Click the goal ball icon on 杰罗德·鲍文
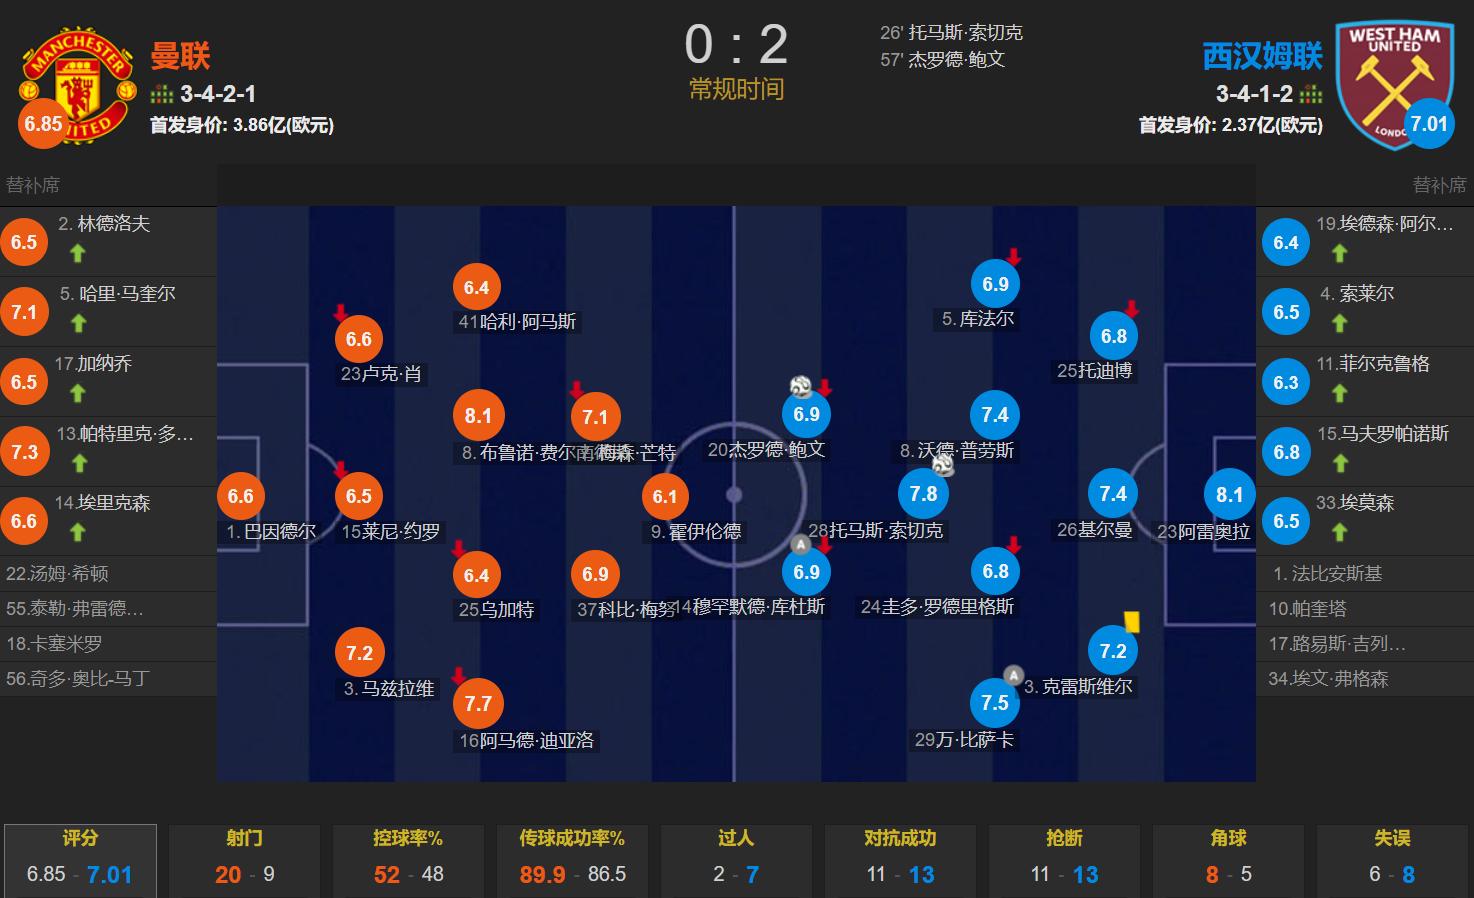 coord(801,387)
